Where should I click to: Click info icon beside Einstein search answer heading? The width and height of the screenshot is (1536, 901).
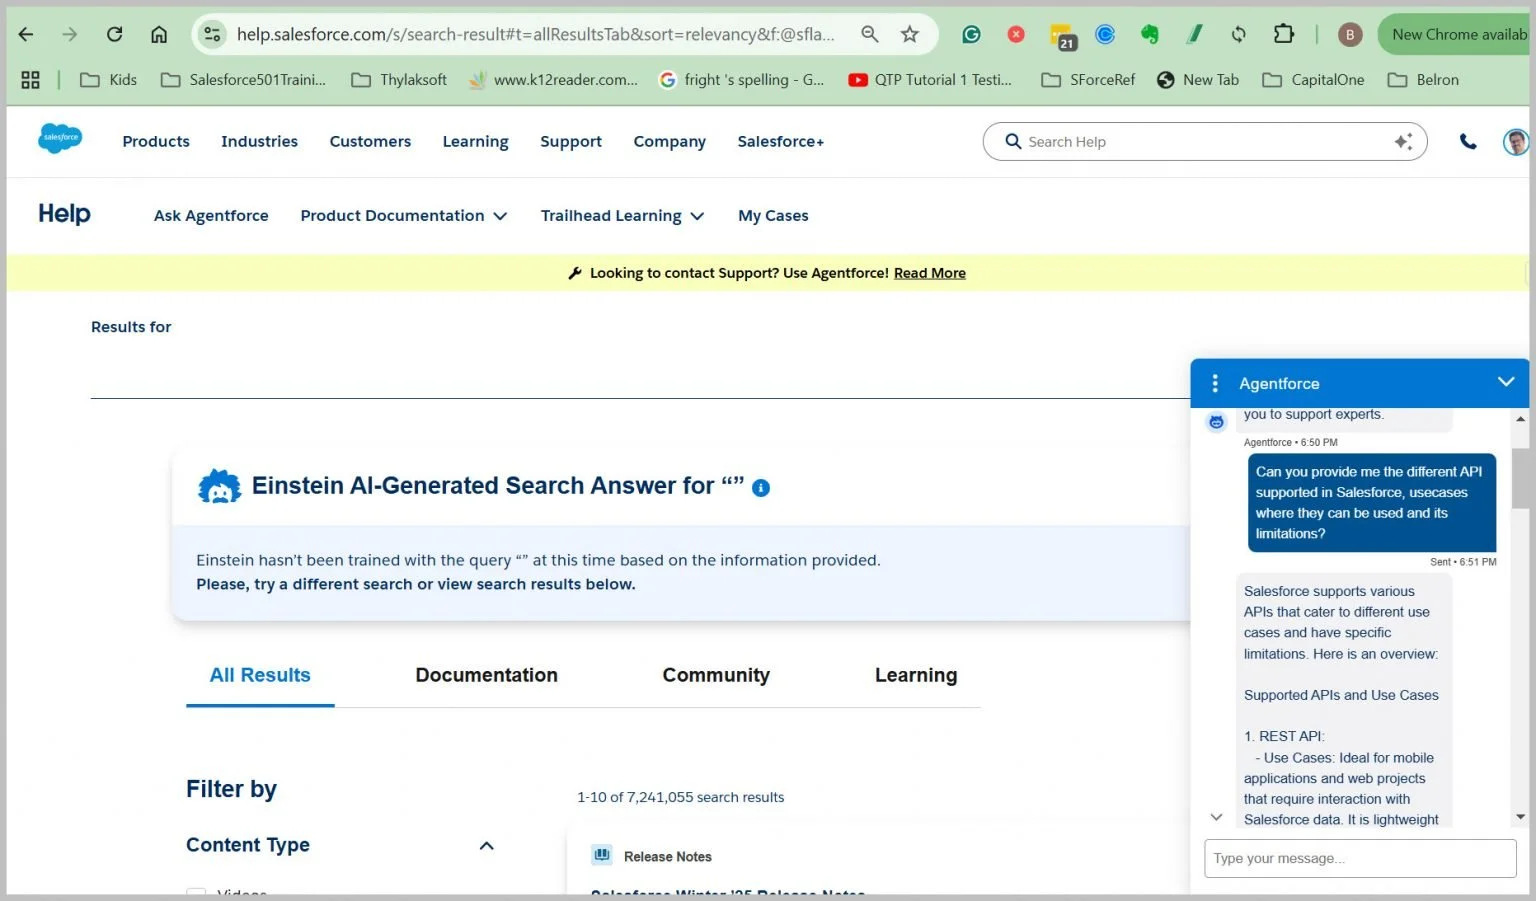(761, 488)
